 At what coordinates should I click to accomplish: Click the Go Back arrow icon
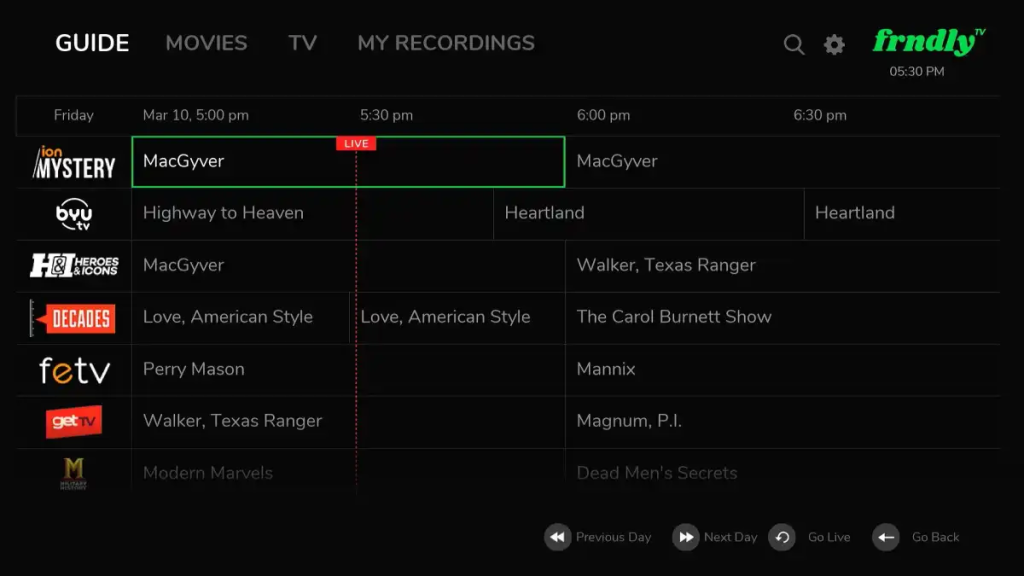pos(886,537)
